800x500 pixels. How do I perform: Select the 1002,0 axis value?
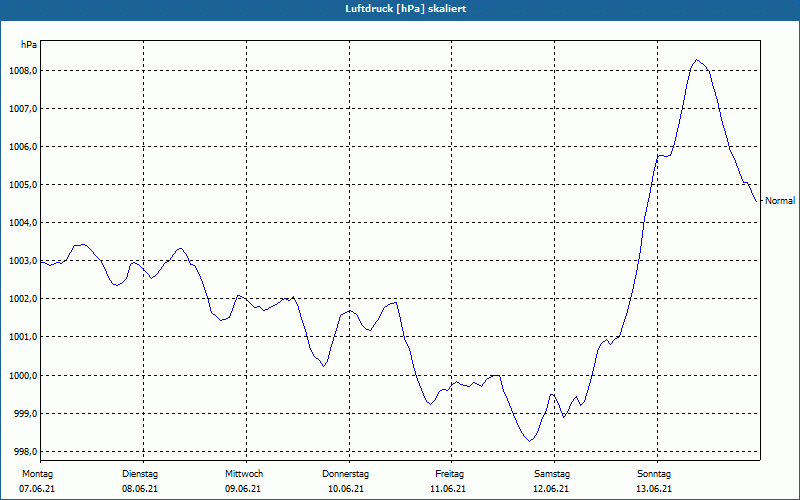pyautogui.click(x=23, y=299)
